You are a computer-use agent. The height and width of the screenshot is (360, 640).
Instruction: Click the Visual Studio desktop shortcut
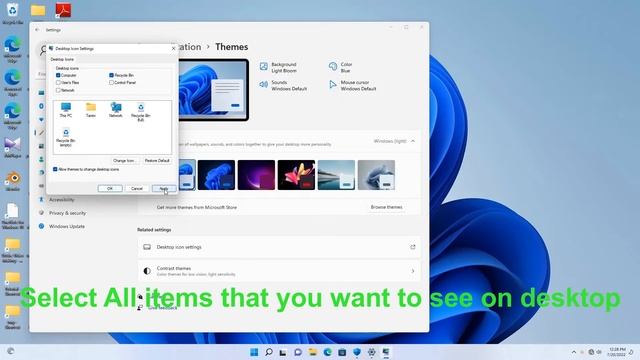pyautogui.click(x=13, y=147)
